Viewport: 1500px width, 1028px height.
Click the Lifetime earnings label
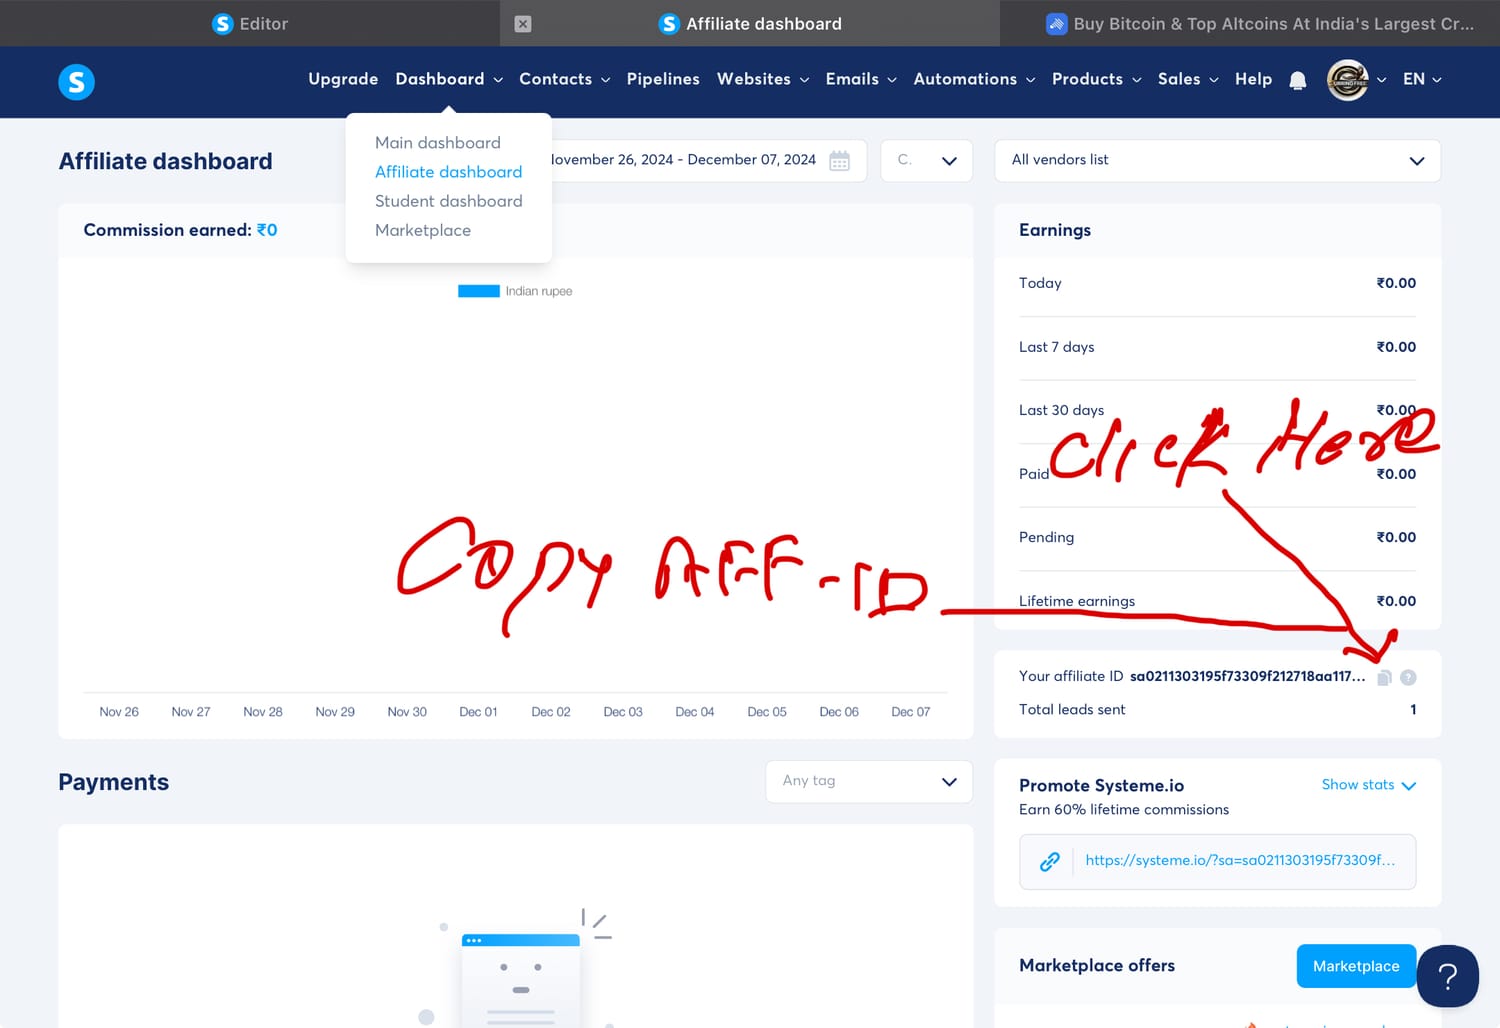click(x=1077, y=601)
